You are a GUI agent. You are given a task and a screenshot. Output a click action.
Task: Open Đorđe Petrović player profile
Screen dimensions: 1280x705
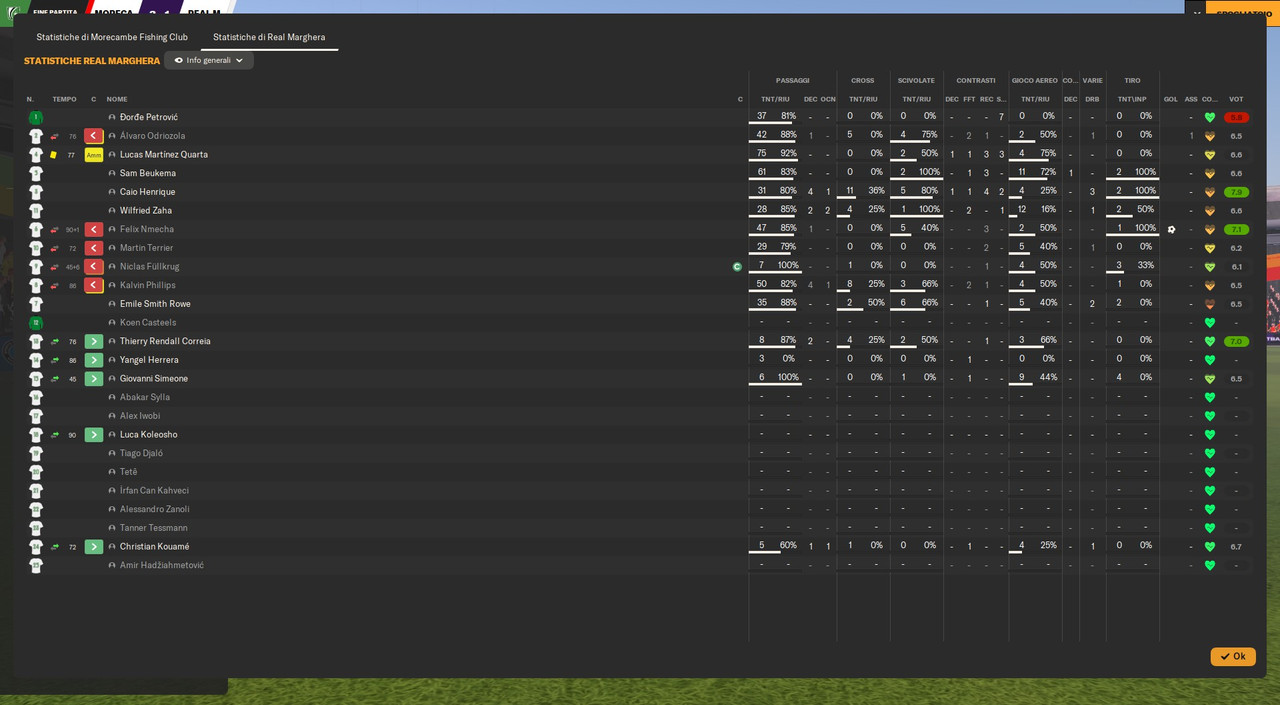149,117
